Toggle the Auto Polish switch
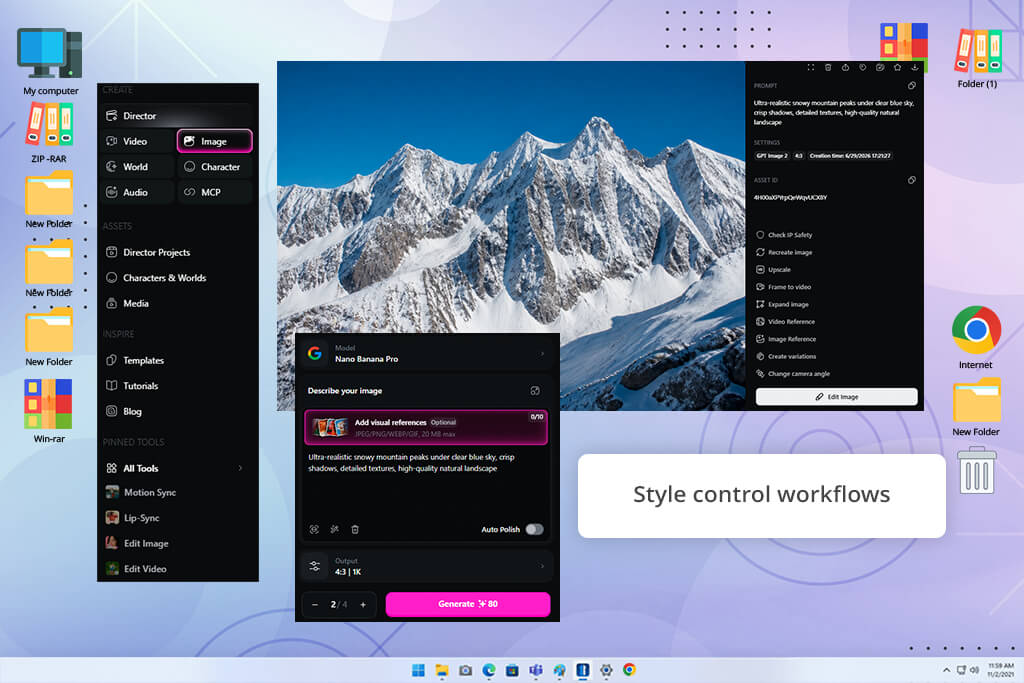 click(x=534, y=530)
